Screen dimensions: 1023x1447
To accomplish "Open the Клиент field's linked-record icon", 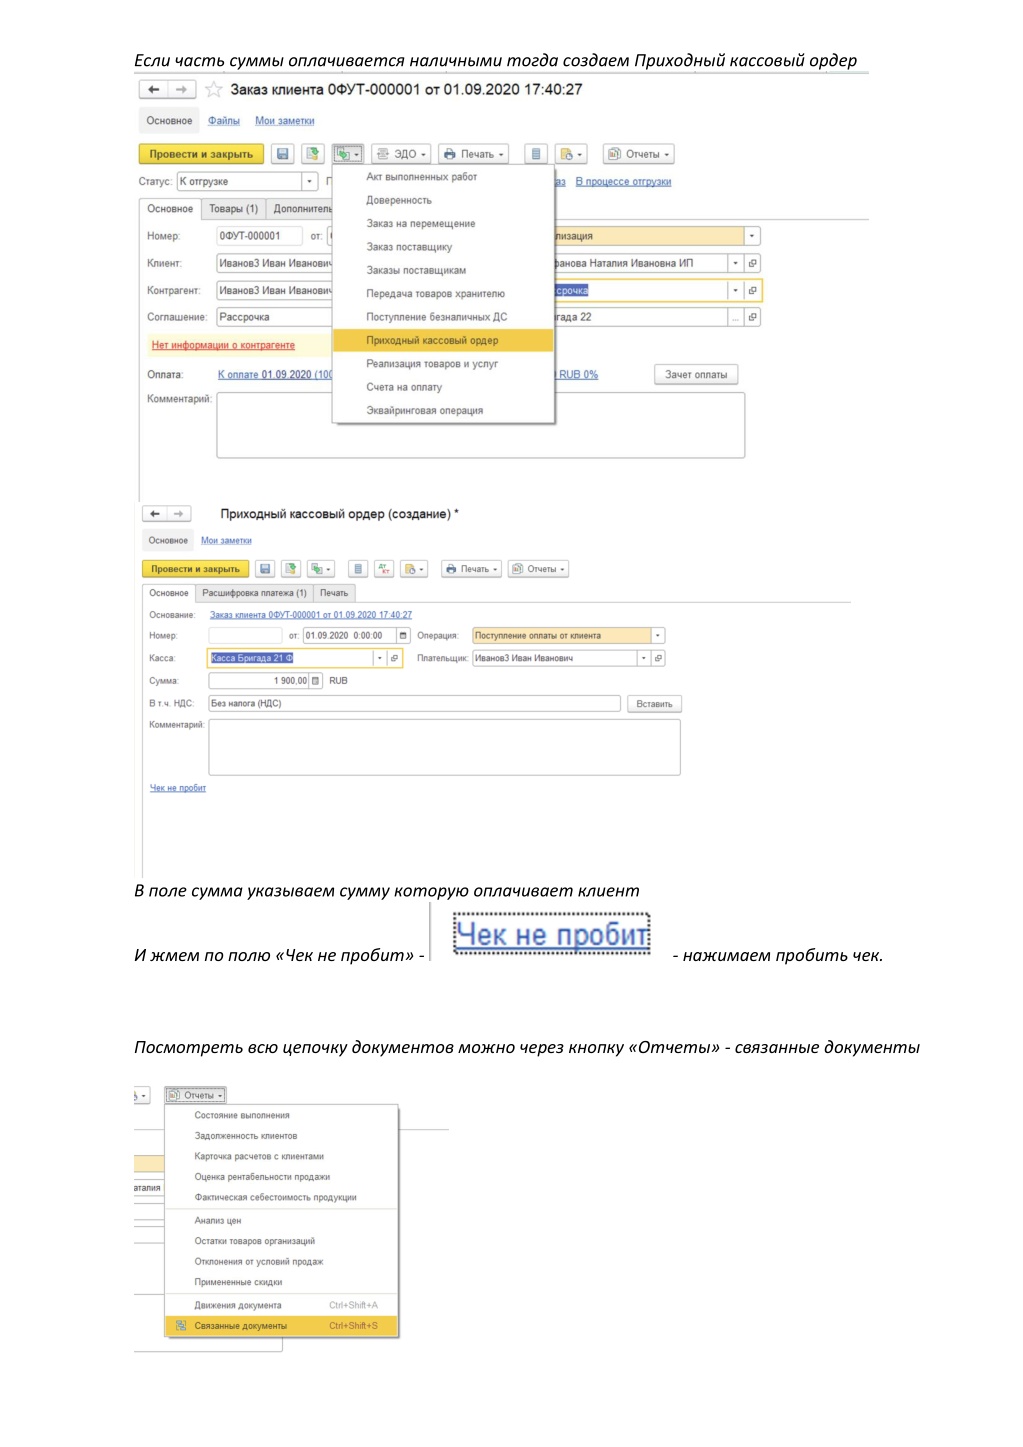I will [x=753, y=263].
